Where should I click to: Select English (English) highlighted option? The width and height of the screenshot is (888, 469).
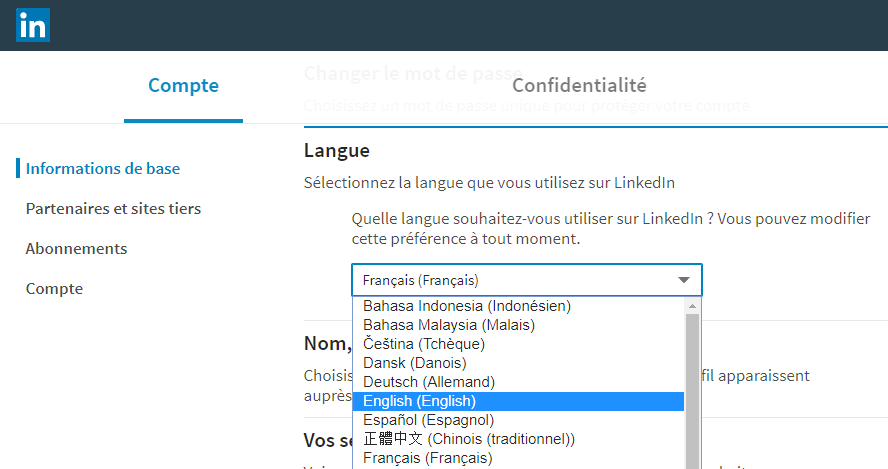419,401
